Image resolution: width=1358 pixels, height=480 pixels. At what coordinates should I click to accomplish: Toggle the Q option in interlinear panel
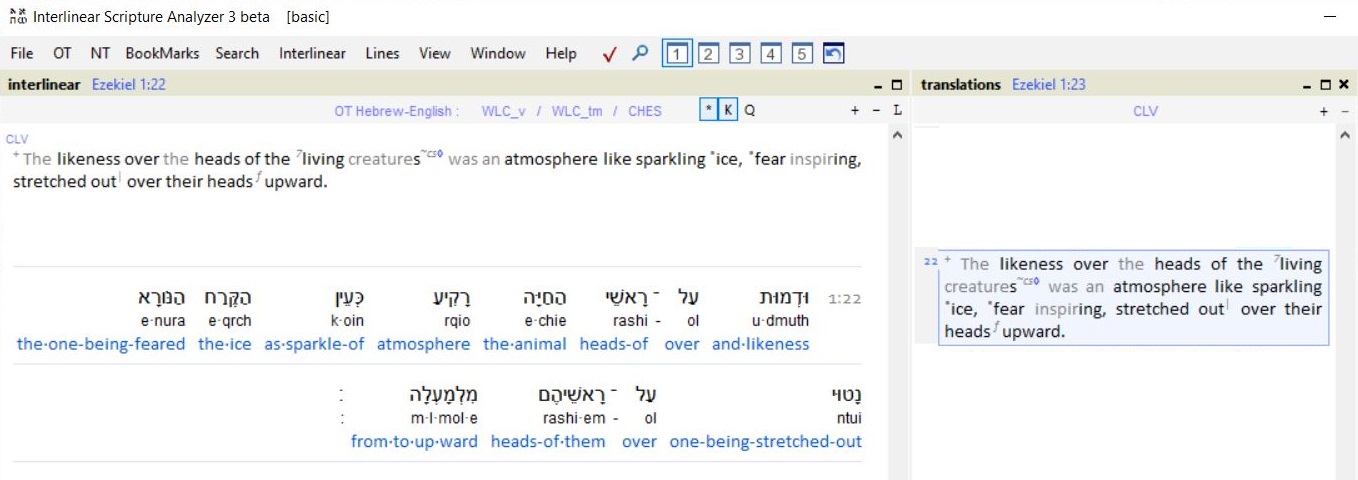coord(749,111)
